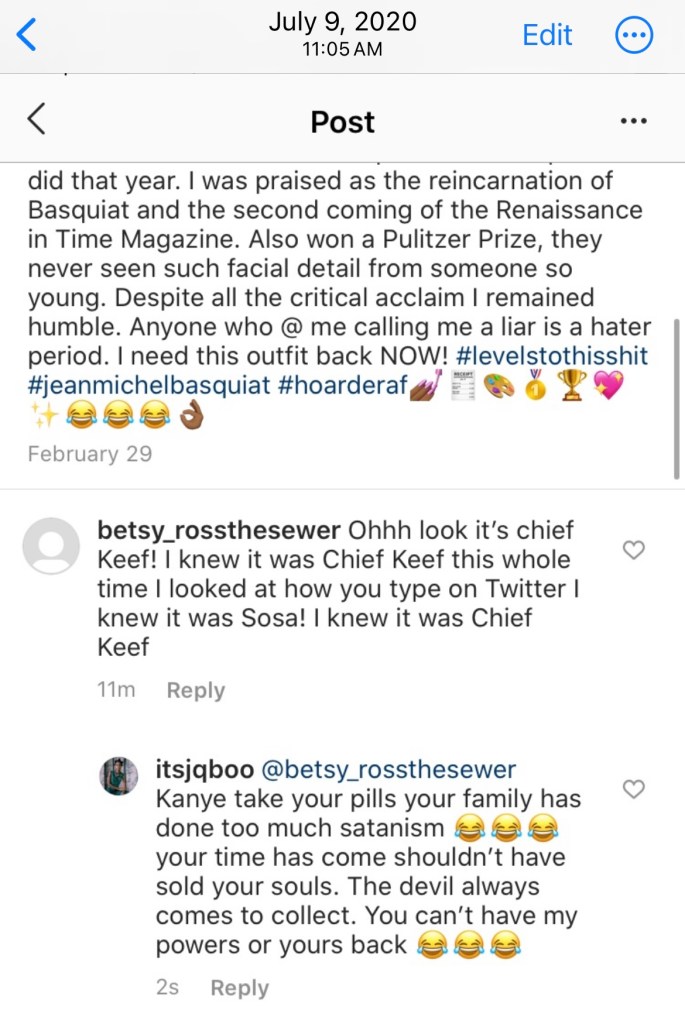Image resolution: width=685 pixels, height=1024 pixels.
Task: Open betsy_rossthesewer's gray profile avatar
Action: (50, 546)
